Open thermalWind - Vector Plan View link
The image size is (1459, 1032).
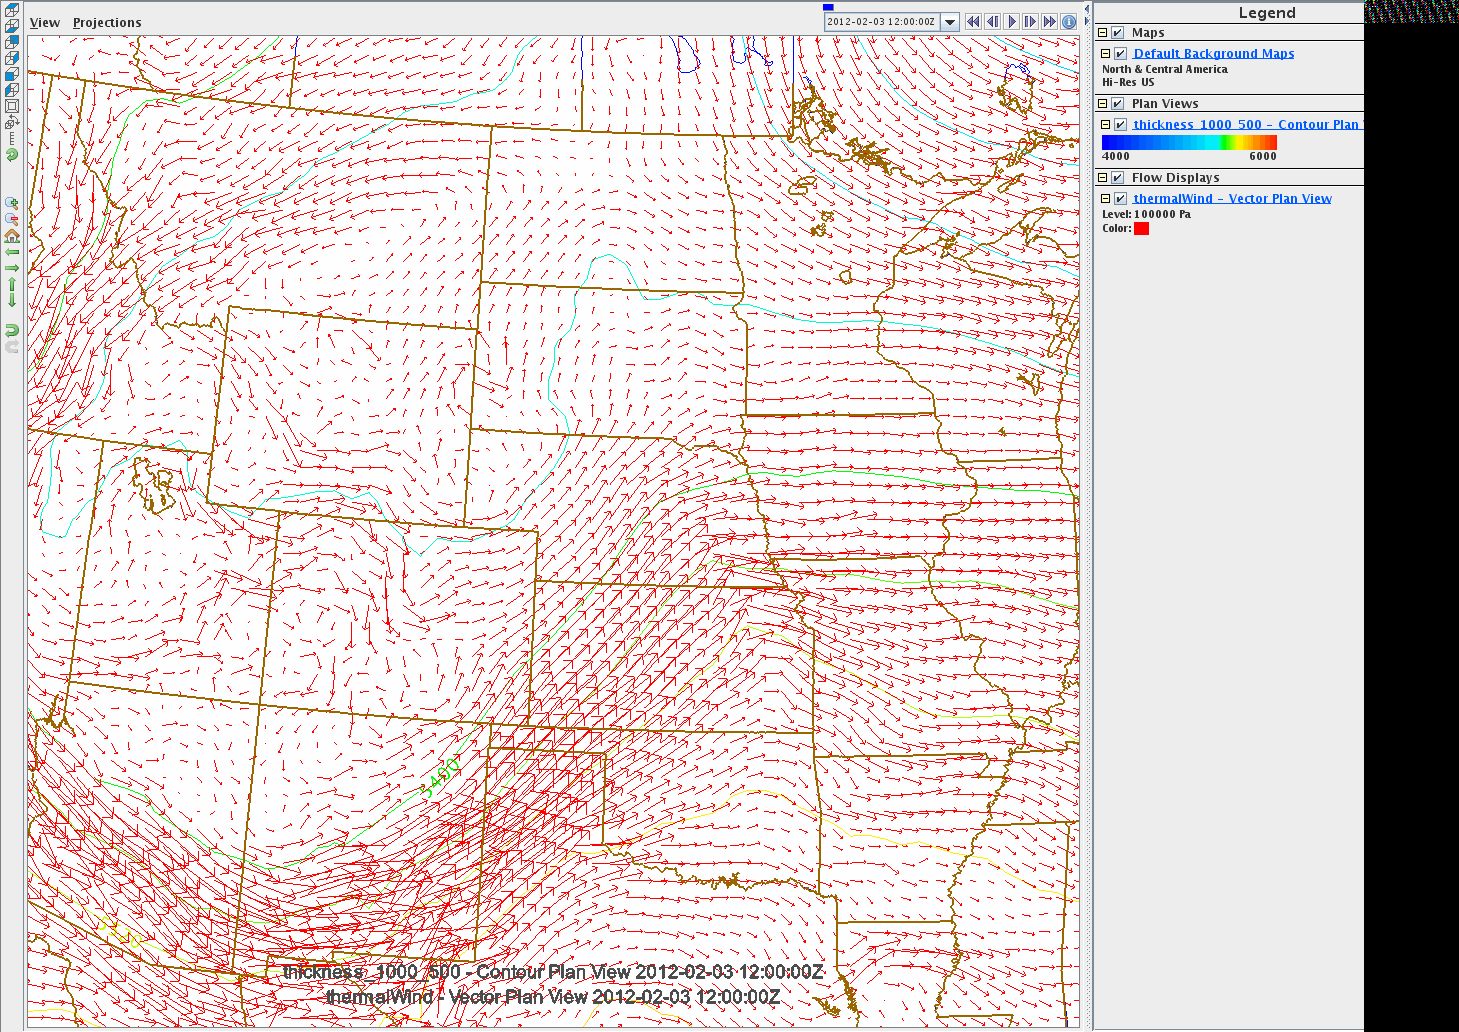pos(1232,199)
